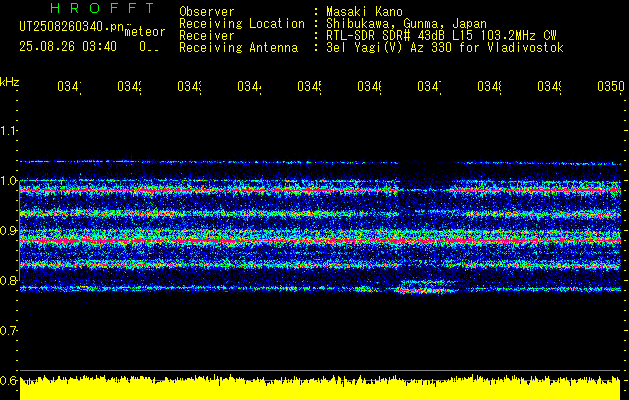Click the 0350 time marker

coord(611,86)
